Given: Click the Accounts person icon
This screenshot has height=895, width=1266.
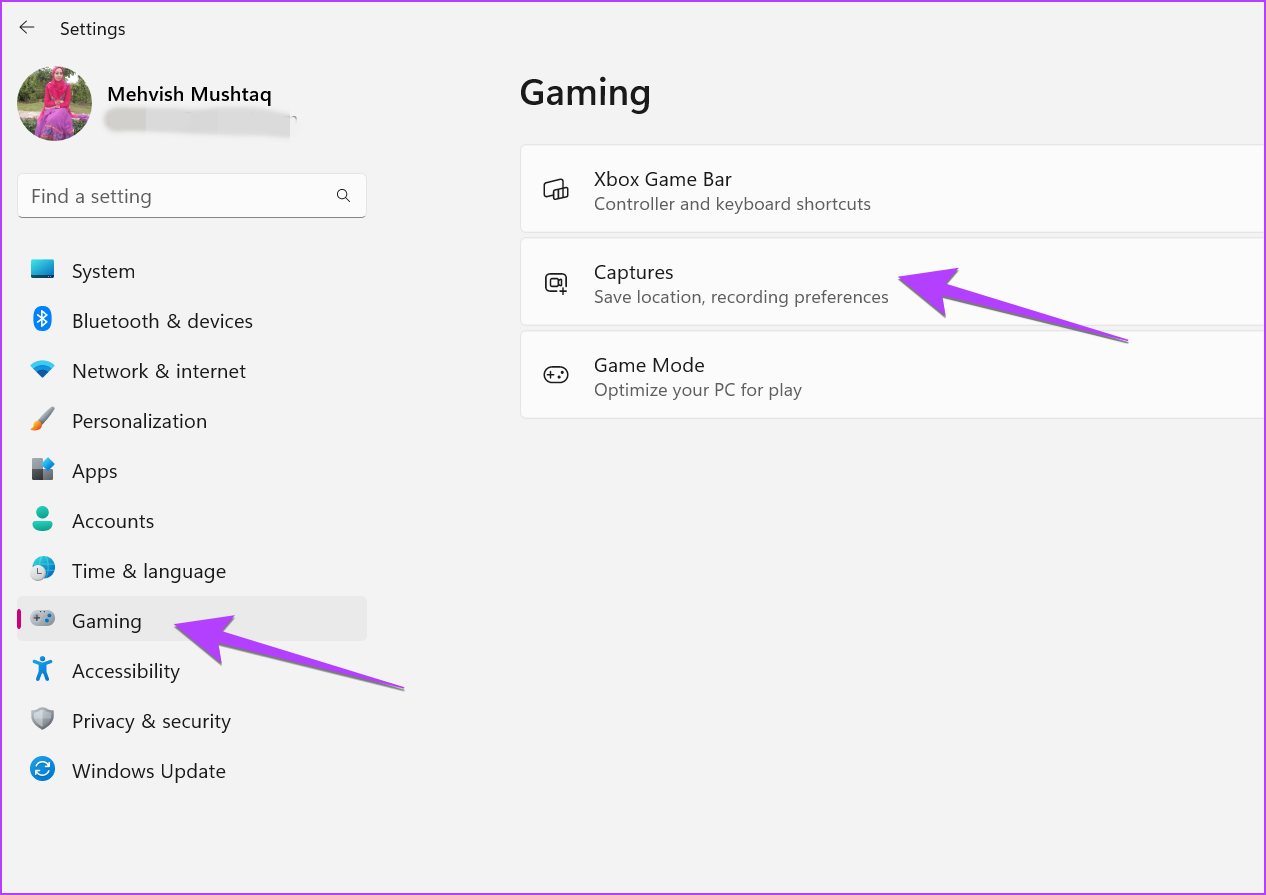Looking at the screenshot, I should coord(42,519).
